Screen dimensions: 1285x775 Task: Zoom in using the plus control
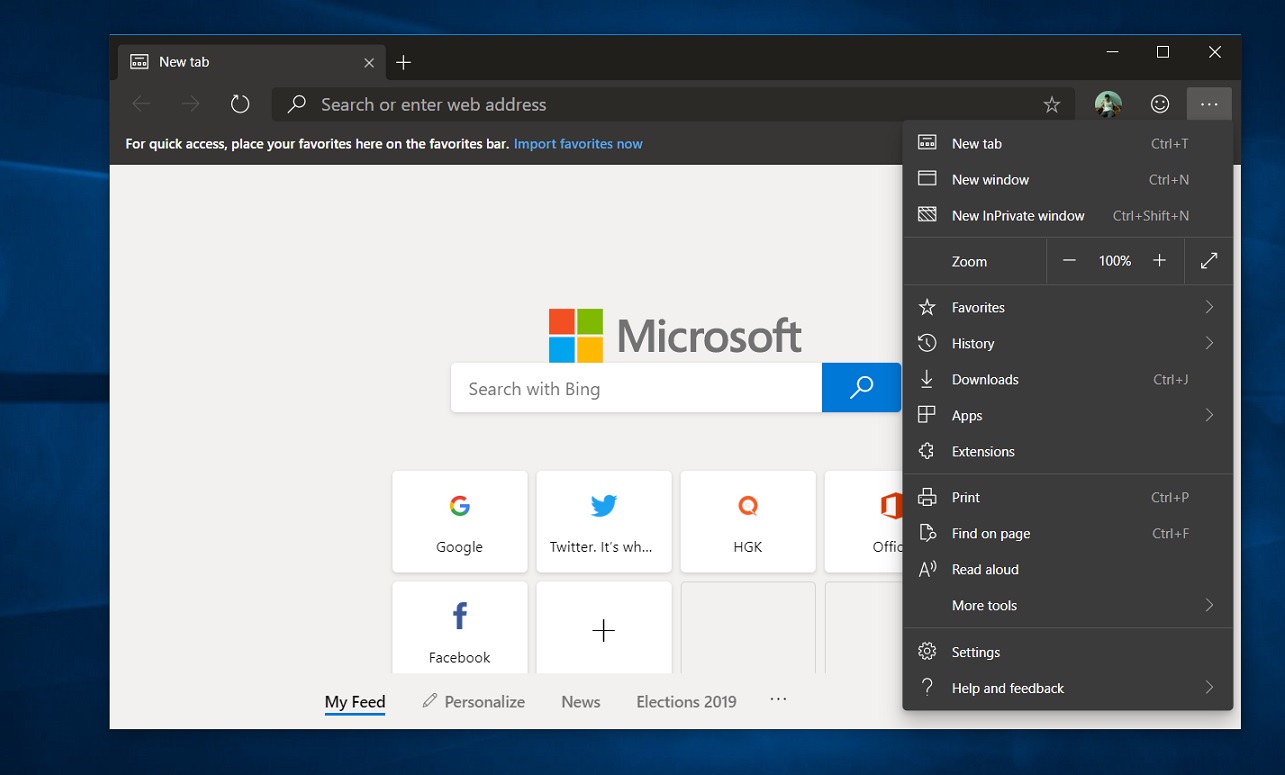point(1159,261)
